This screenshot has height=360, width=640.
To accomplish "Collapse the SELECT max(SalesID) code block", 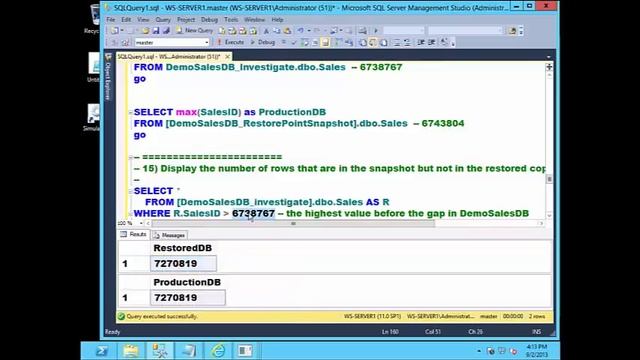I will coord(131,112).
